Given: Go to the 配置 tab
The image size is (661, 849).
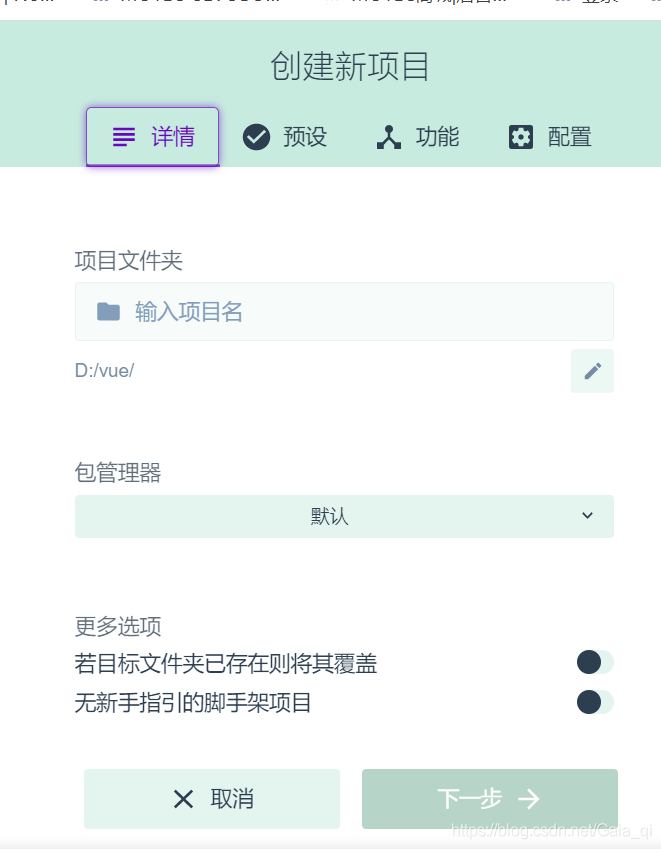Looking at the screenshot, I should pyautogui.click(x=550, y=137).
